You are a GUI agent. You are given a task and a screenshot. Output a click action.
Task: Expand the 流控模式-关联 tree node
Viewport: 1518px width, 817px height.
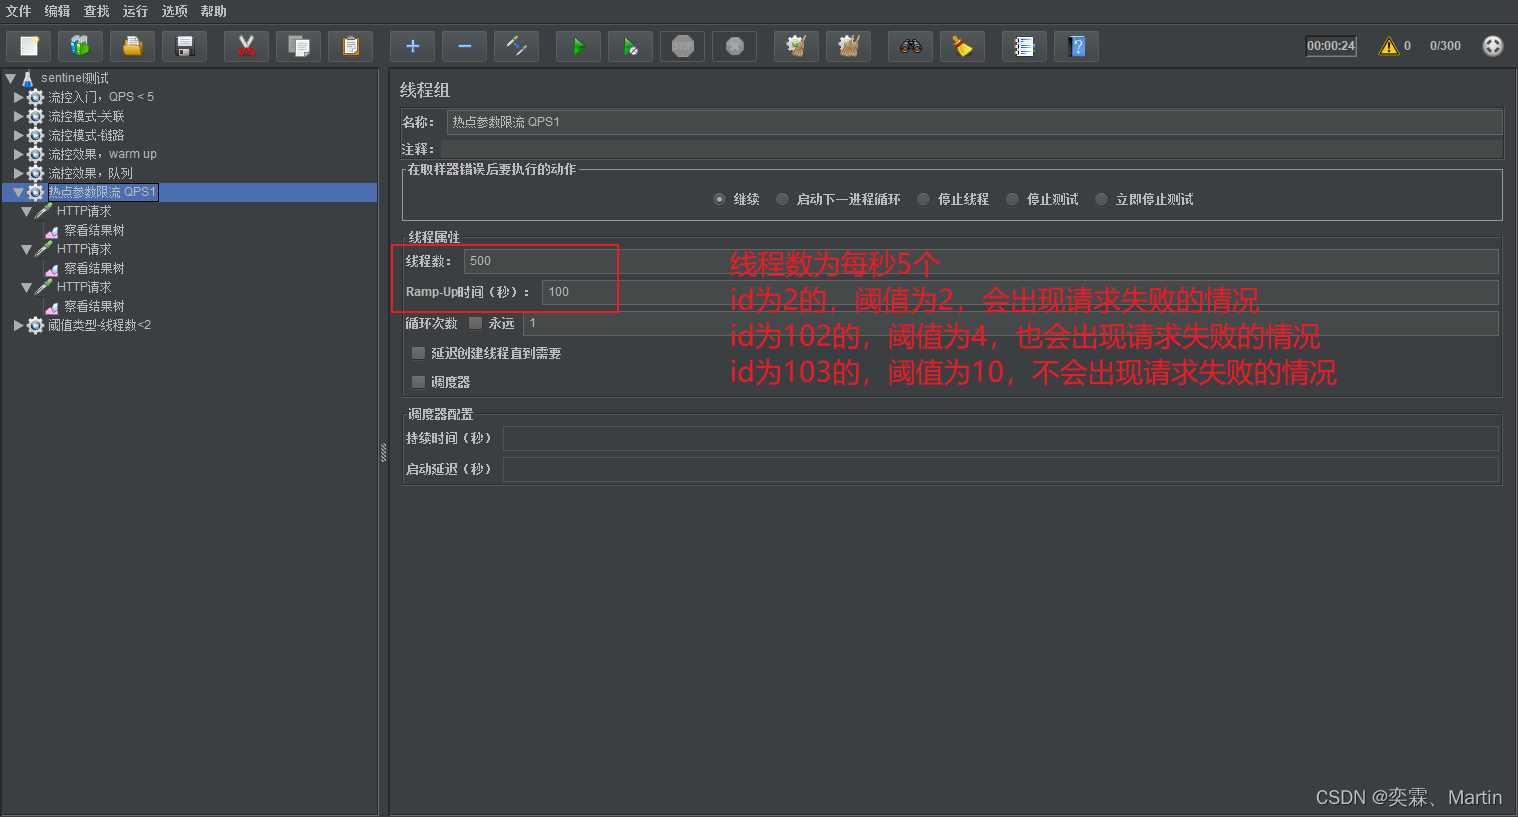(x=18, y=116)
